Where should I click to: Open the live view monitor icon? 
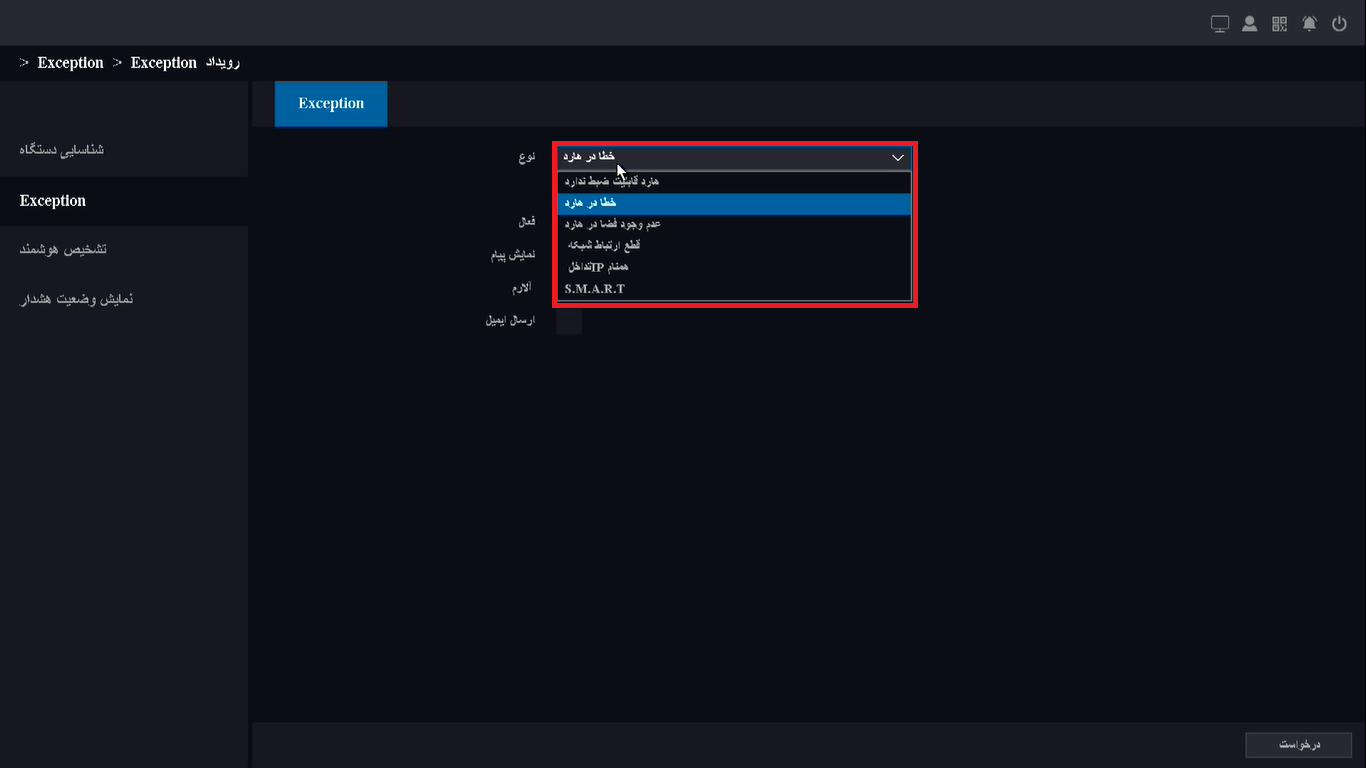tap(1219, 24)
